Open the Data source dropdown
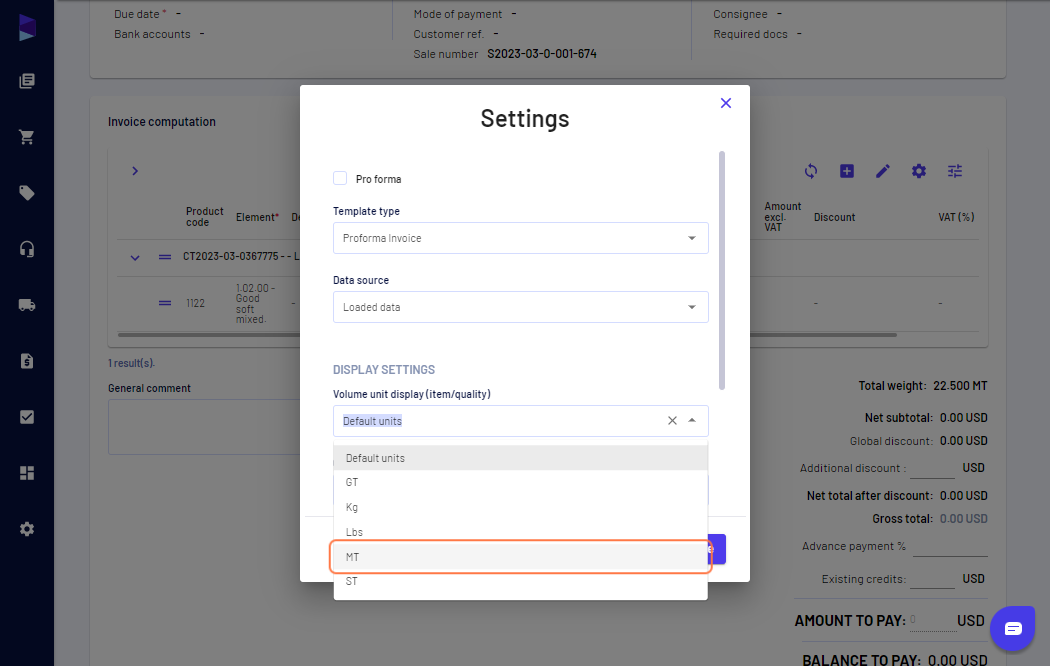The image size is (1050, 666). [x=520, y=307]
